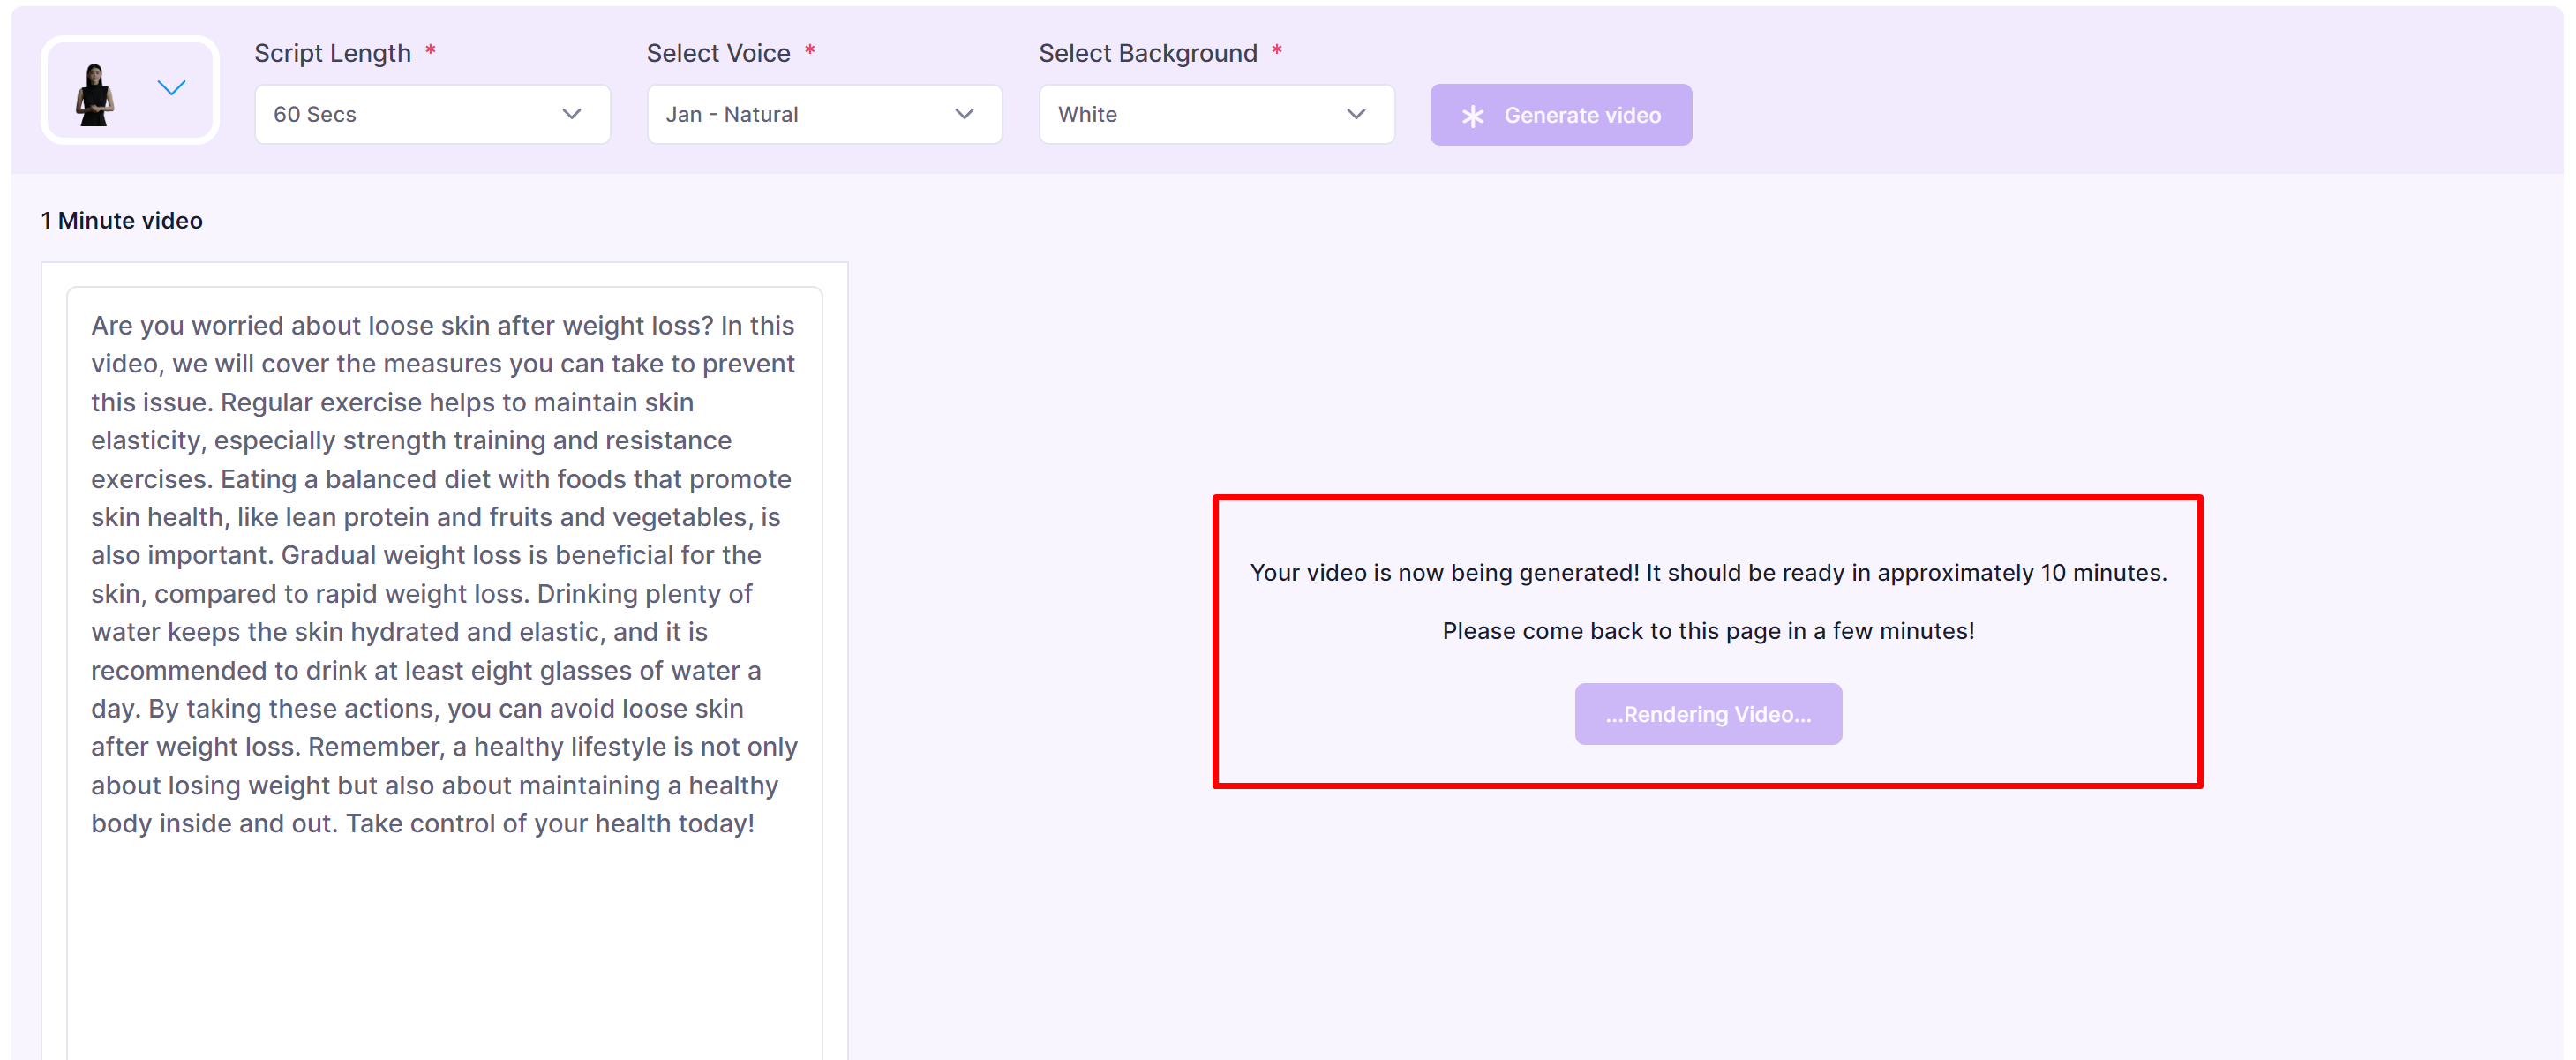
Task: Open the Script Length dropdown showing 60 Secs
Action: [432, 114]
